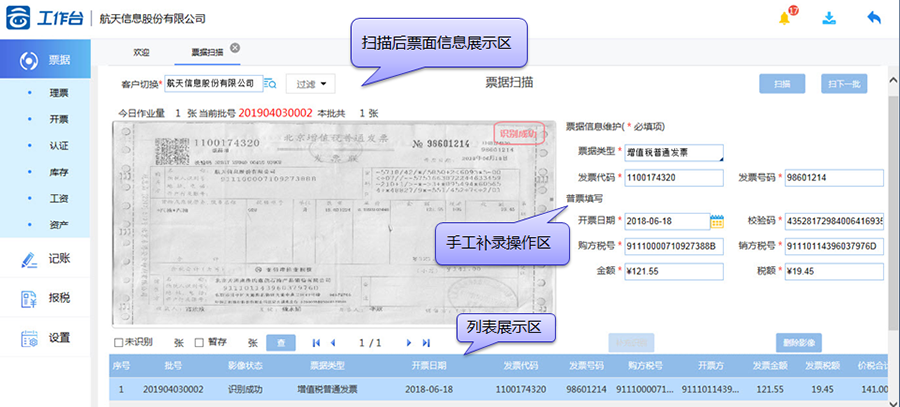Click the 扫下一批 button
The width and height of the screenshot is (900, 407).
tap(841, 84)
